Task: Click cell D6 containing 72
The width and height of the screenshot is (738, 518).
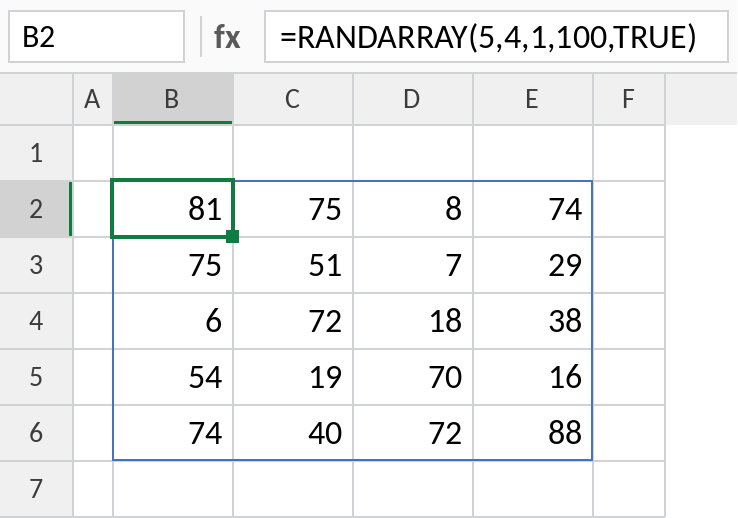Action: pos(413,432)
